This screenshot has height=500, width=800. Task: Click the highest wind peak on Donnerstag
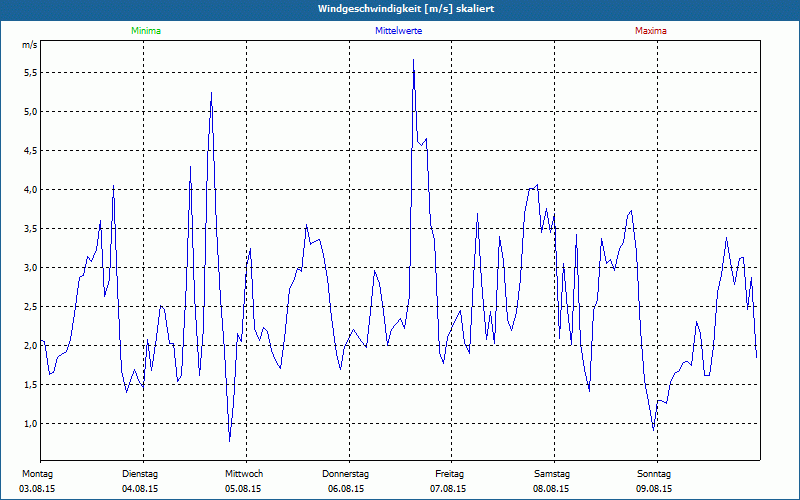[x=413, y=60]
